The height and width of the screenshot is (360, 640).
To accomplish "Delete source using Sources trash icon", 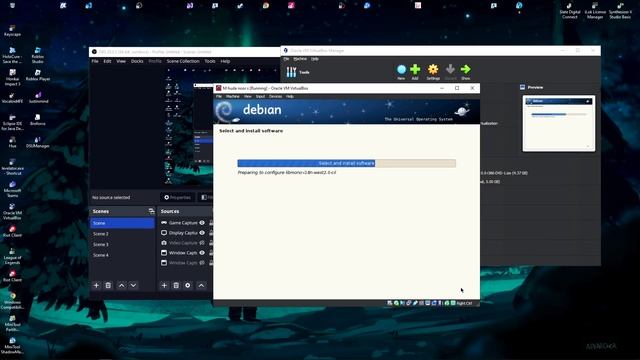I will pos(176,285).
